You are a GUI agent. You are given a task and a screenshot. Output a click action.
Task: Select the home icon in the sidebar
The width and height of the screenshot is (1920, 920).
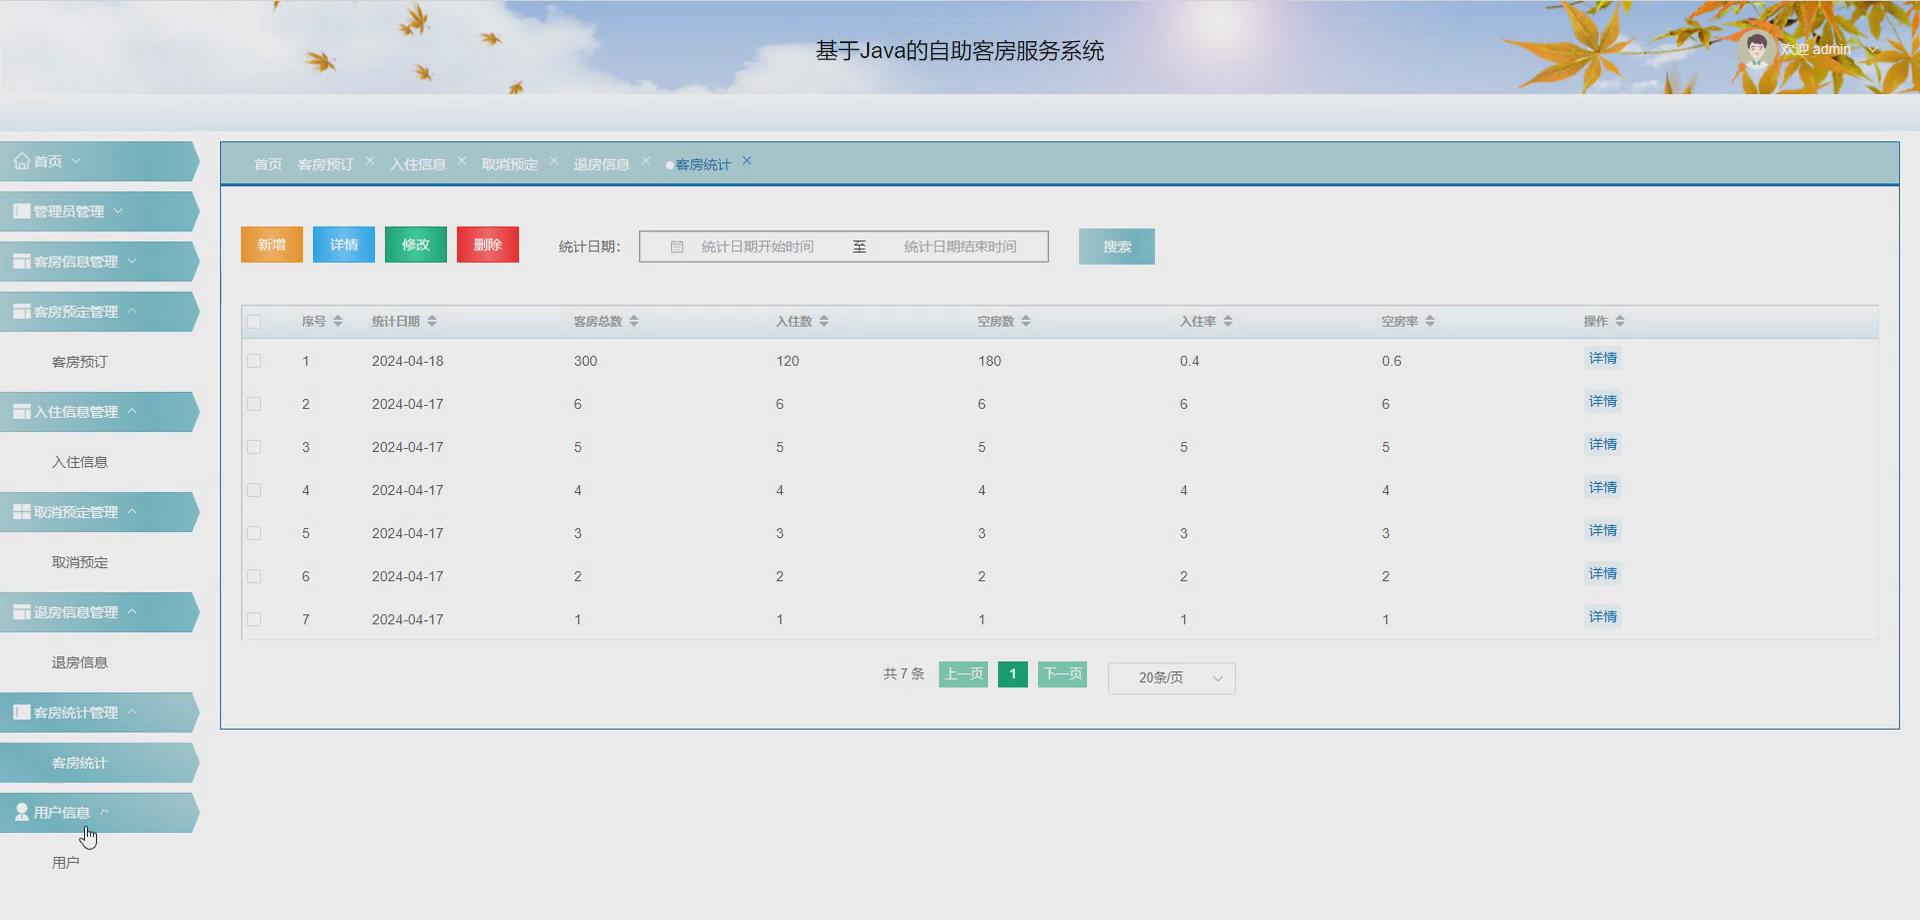pos(21,160)
